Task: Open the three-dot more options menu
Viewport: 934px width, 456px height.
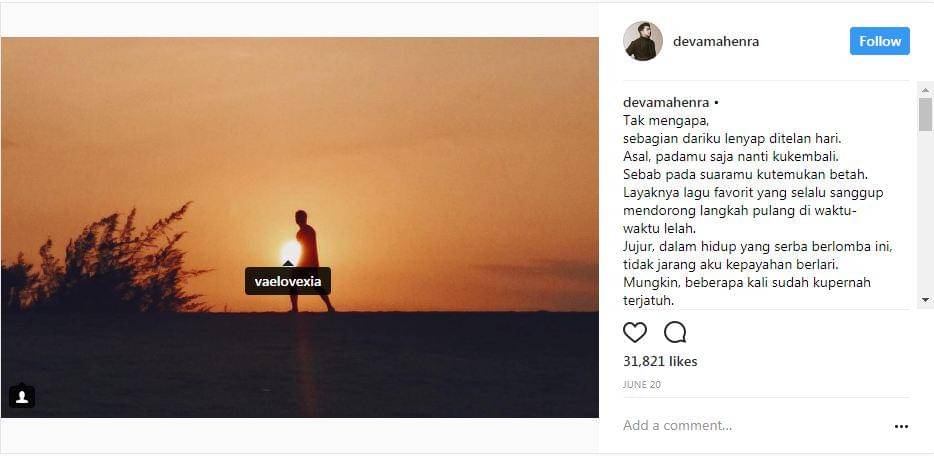Action: click(901, 426)
